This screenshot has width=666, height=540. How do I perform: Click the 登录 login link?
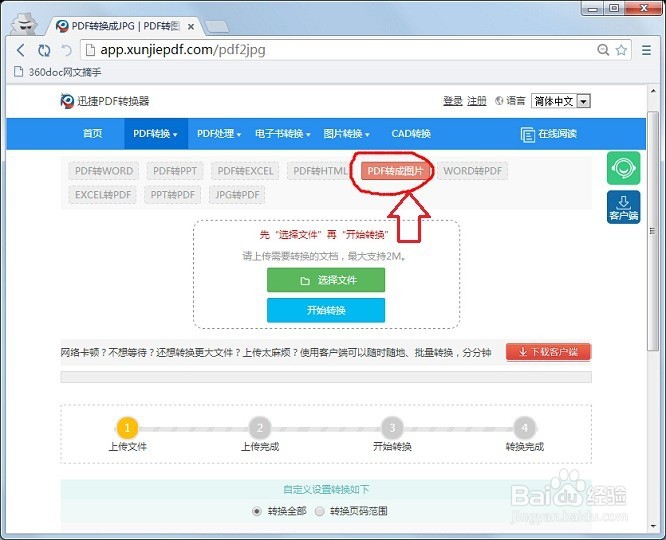click(x=452, y=101)
